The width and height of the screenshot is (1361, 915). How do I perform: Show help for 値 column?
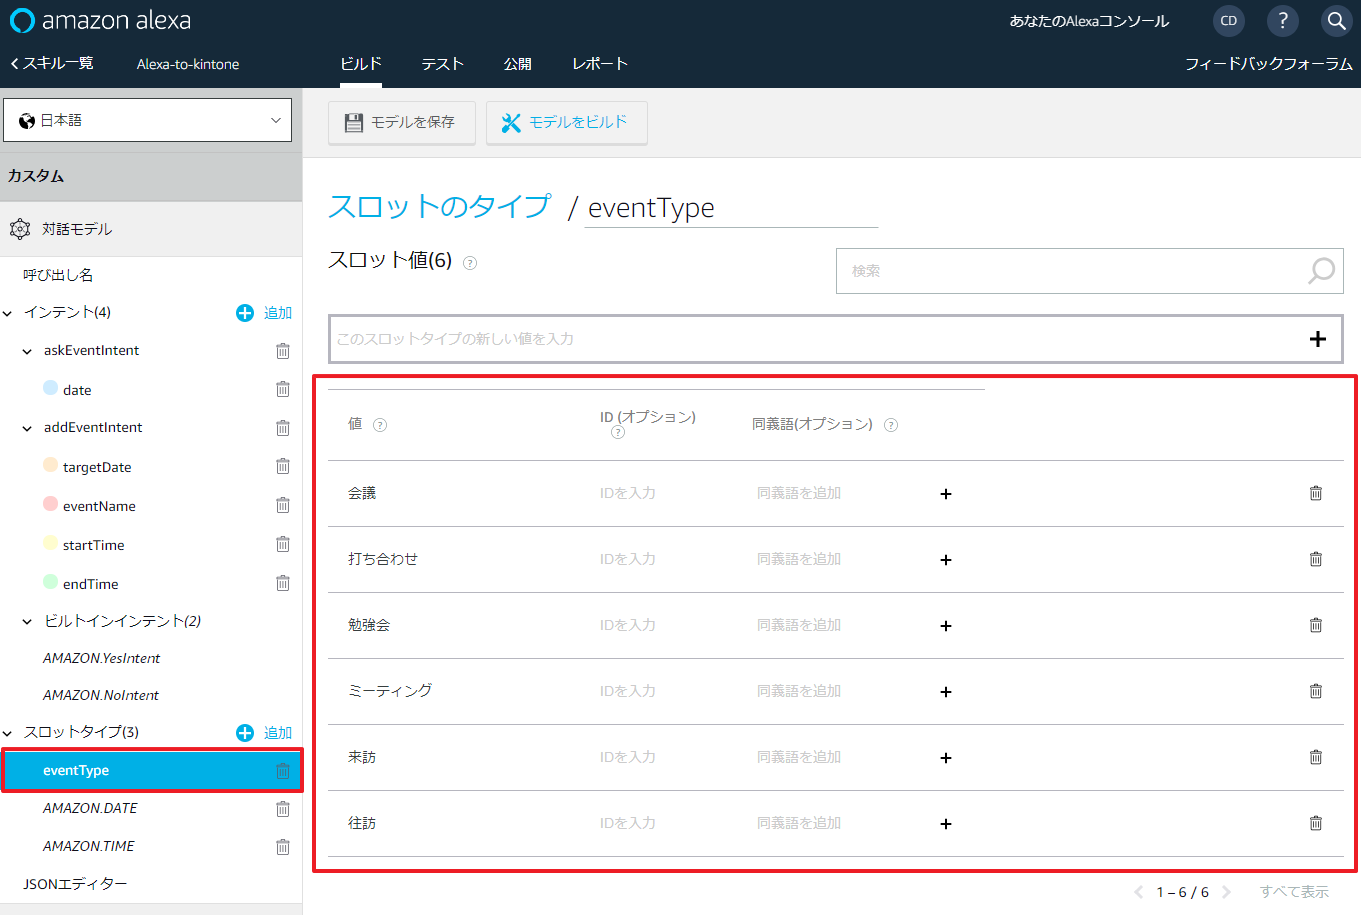[x=380, y=425]
